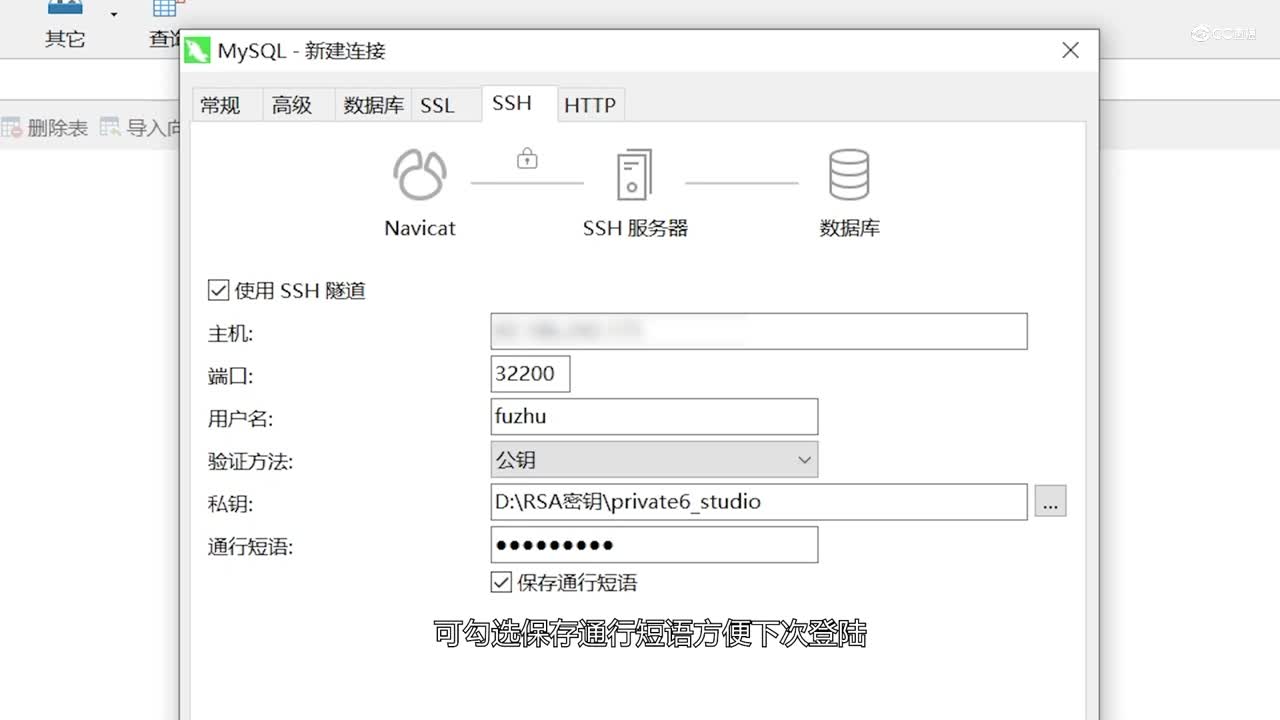
Task: Open the 验证方法 authentication method dropdown
Action: pyautogui.click(x=804, y=459)
